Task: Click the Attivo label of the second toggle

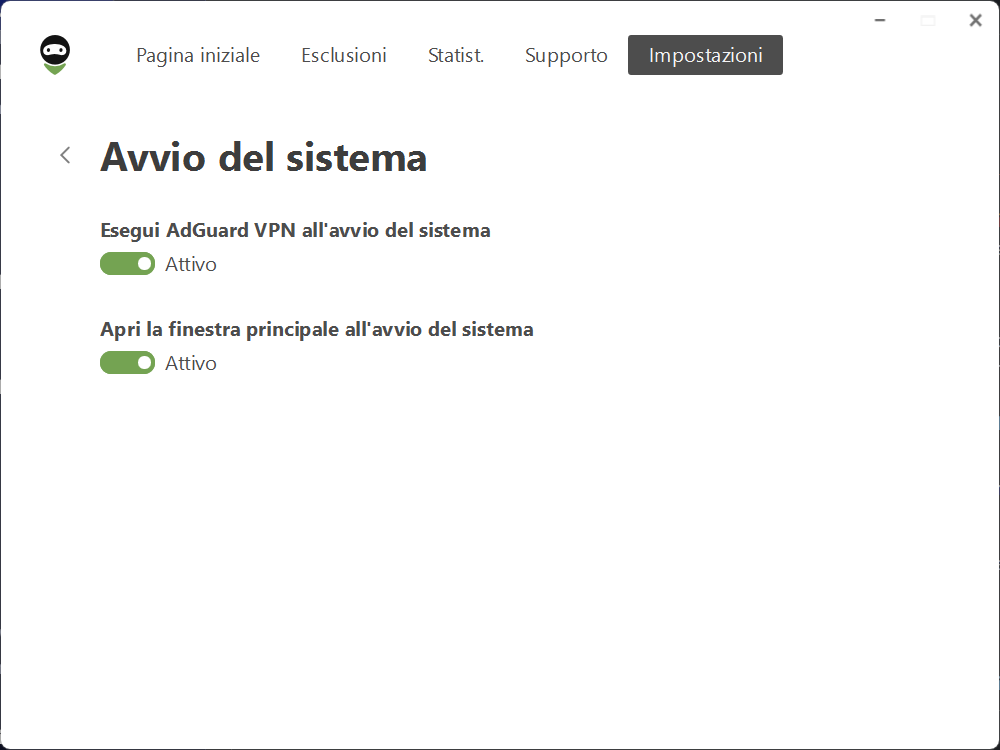Action: 191,363
